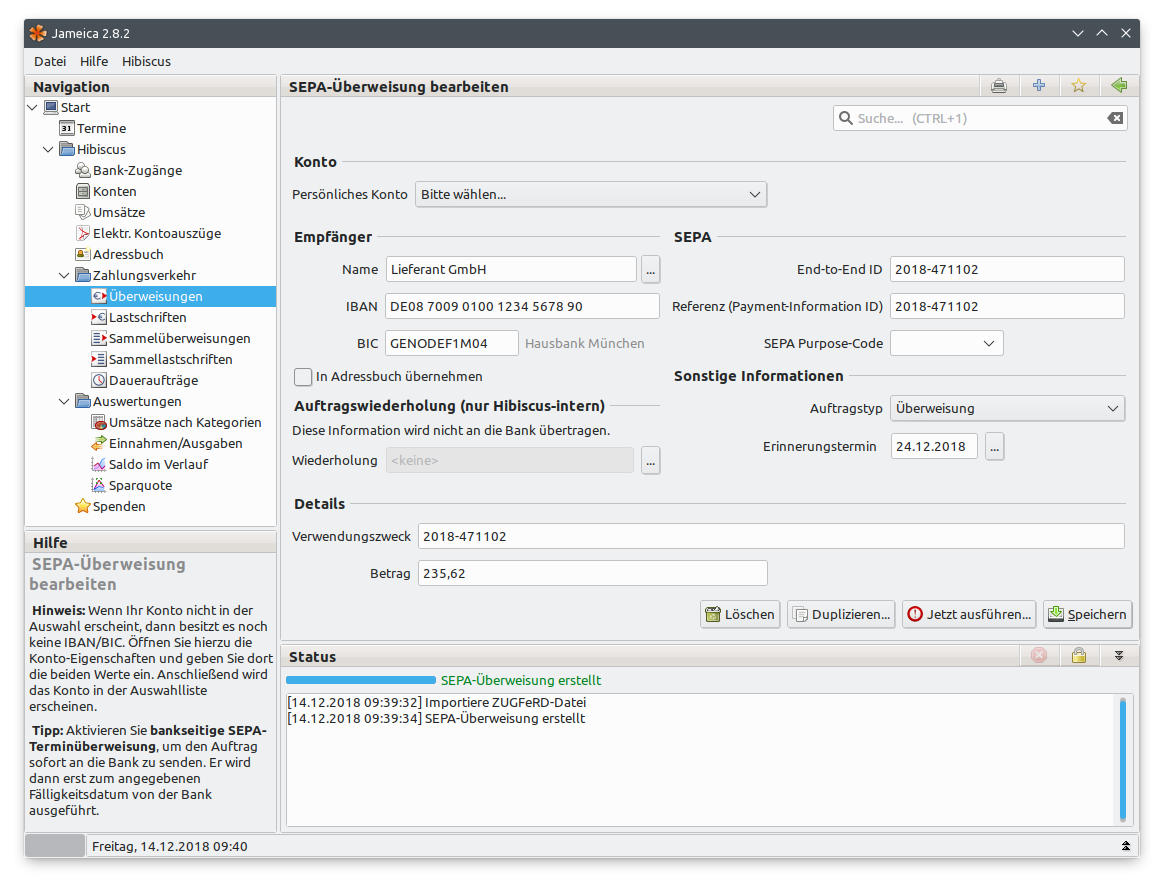1167x883 pixels.
Task: Open Umsätze in navigation tree
Action: [111, 212]
